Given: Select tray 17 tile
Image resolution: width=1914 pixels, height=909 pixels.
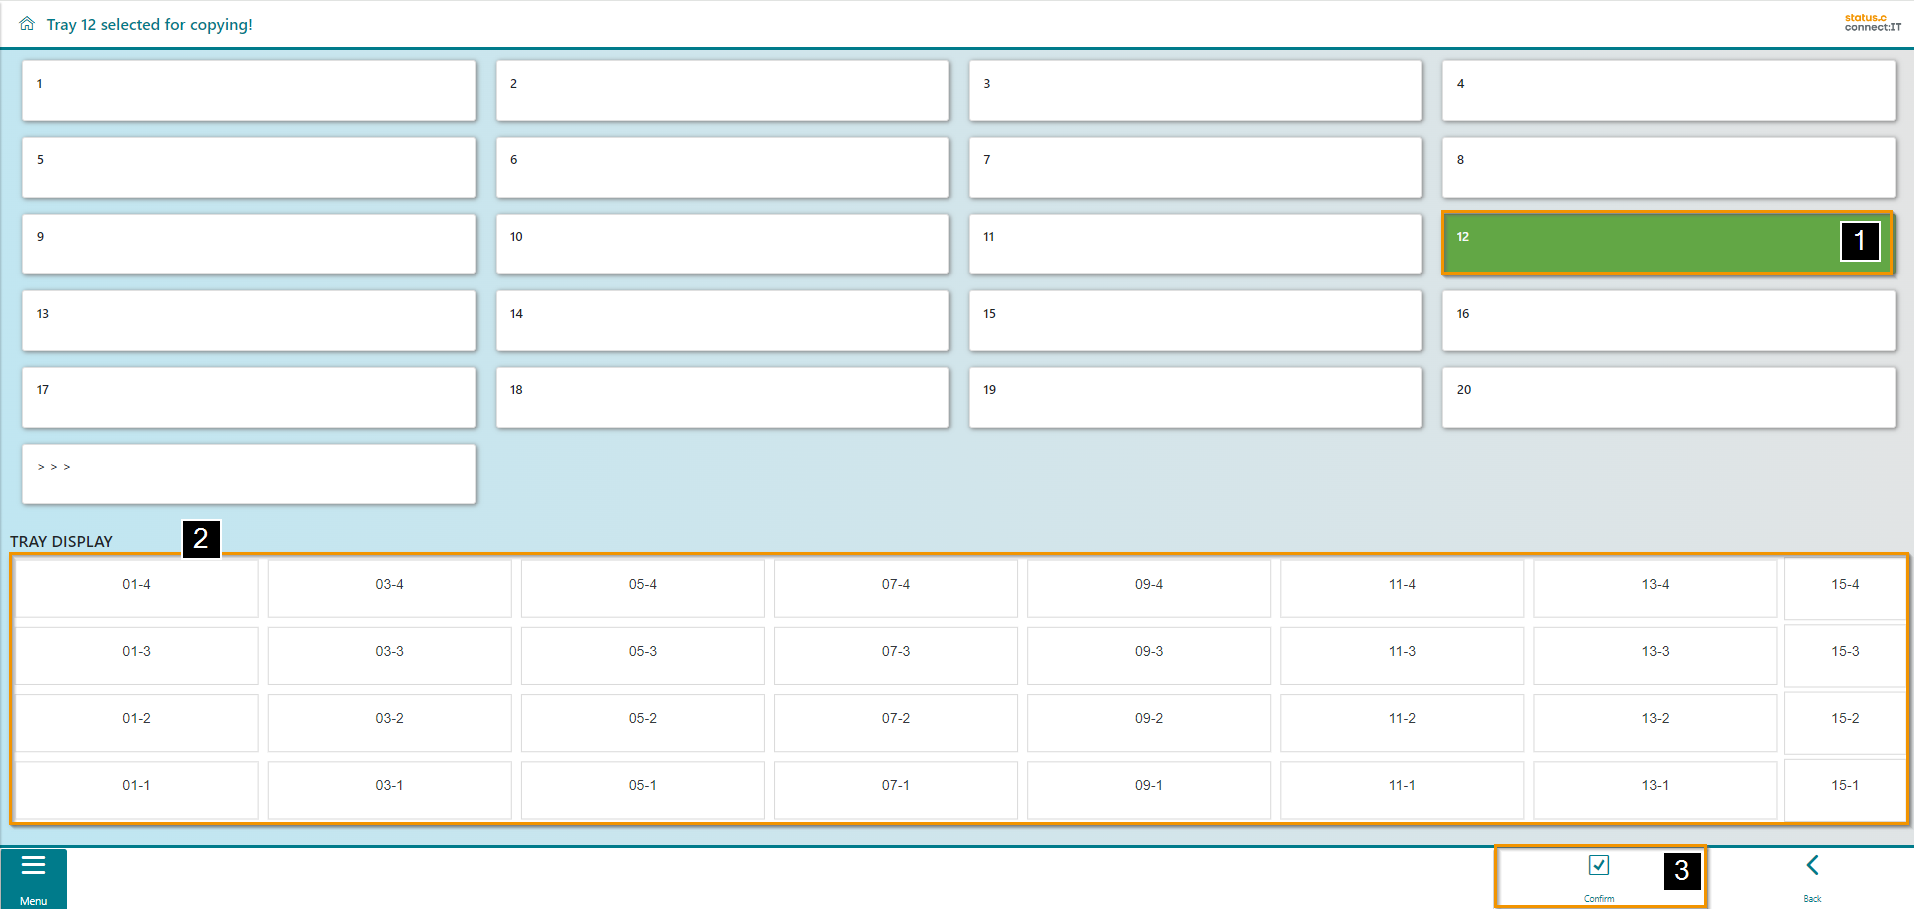Looking at the screenshot, I should click(x=249, y=397).
